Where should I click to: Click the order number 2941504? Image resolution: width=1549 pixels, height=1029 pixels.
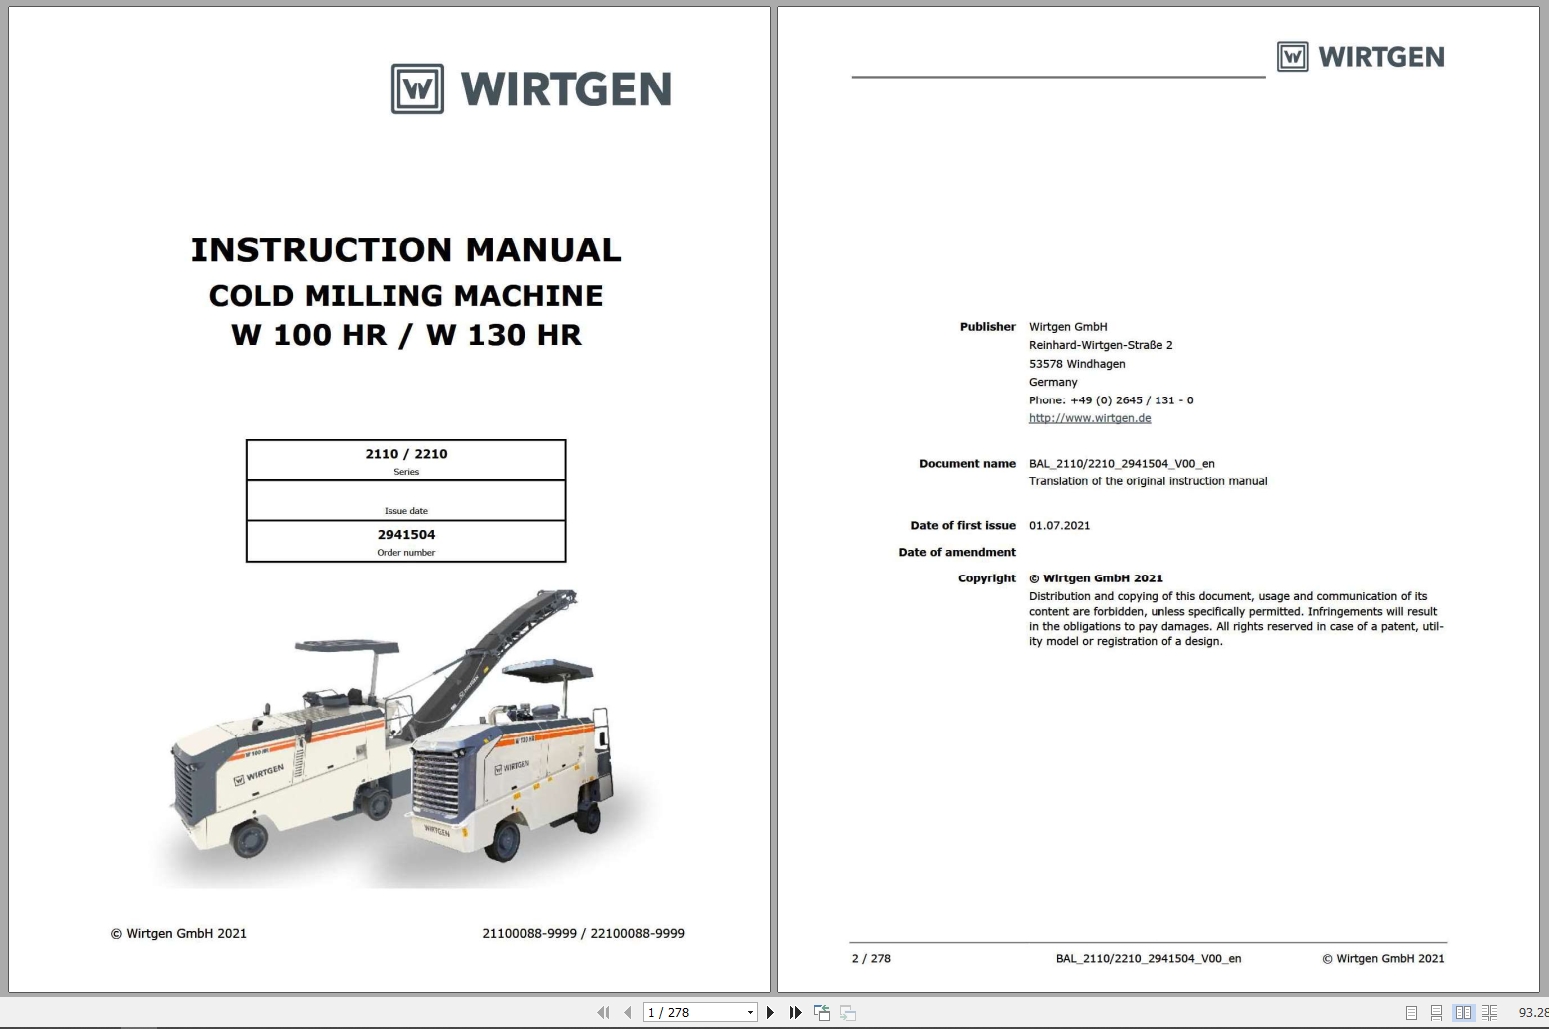[406, 535]
